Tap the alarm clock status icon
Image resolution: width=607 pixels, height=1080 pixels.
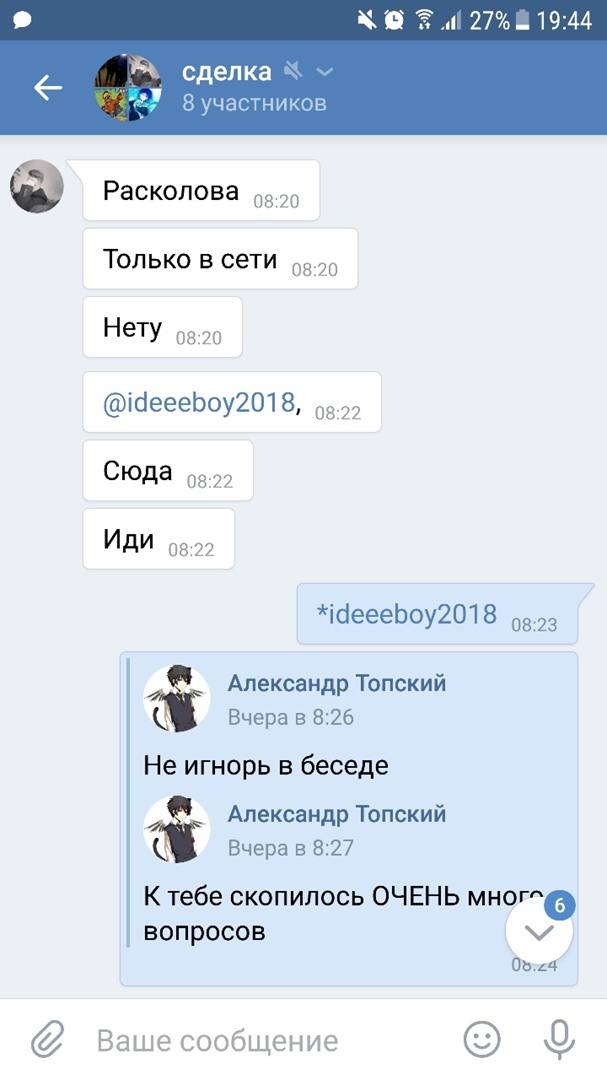coord(394,21)
